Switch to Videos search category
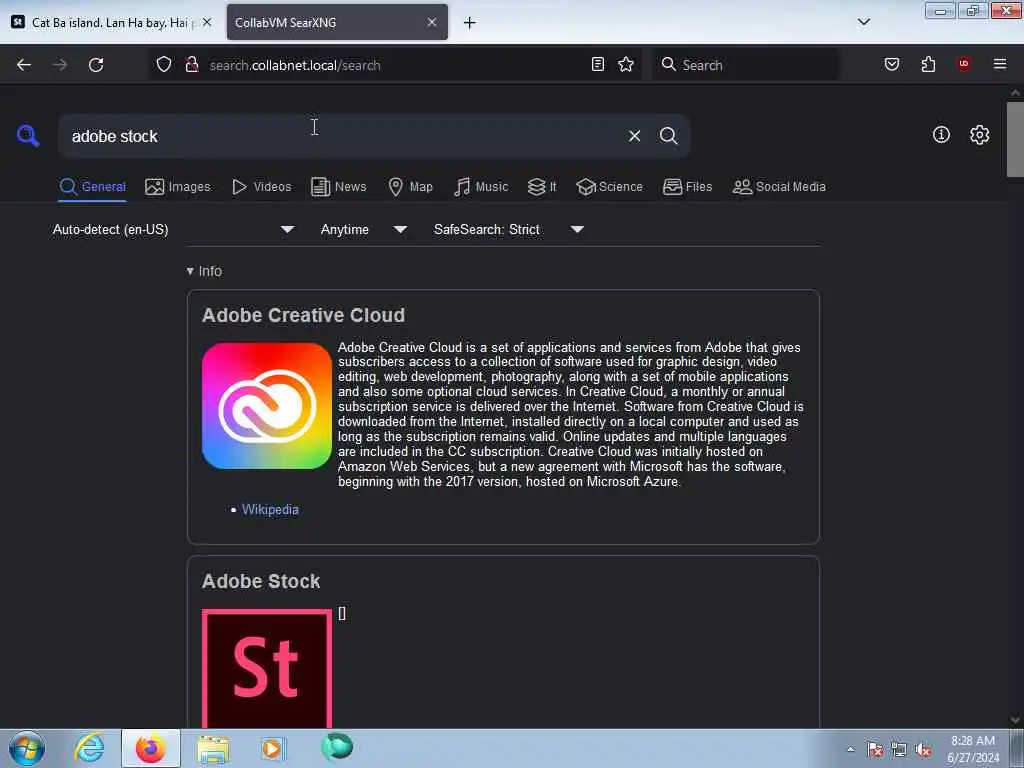The image size is (1024, 768). (x=261, y=187)
